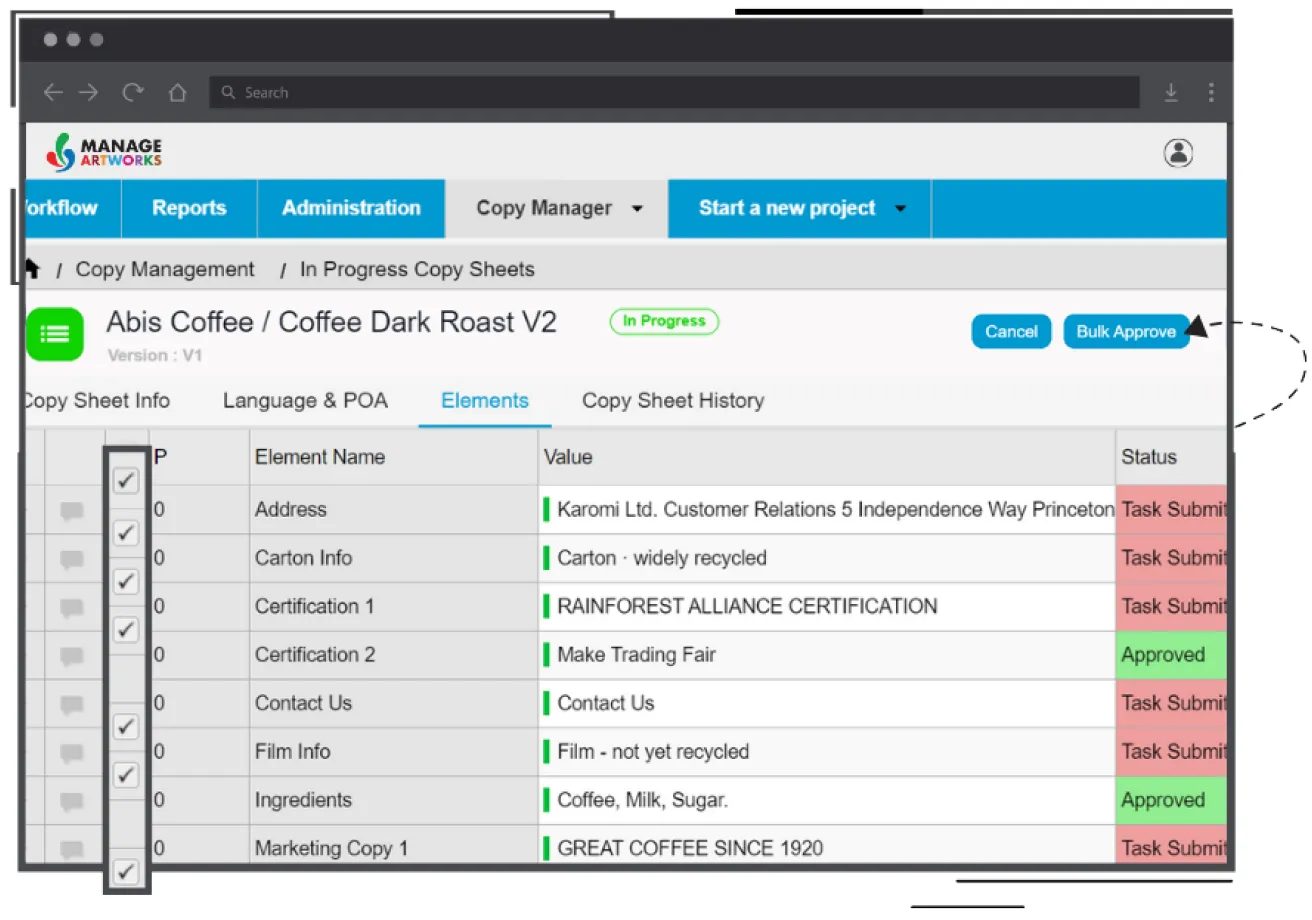Switch to Copy Sheet Info tab
The image size is (1312, 920).
pos(96,401)
